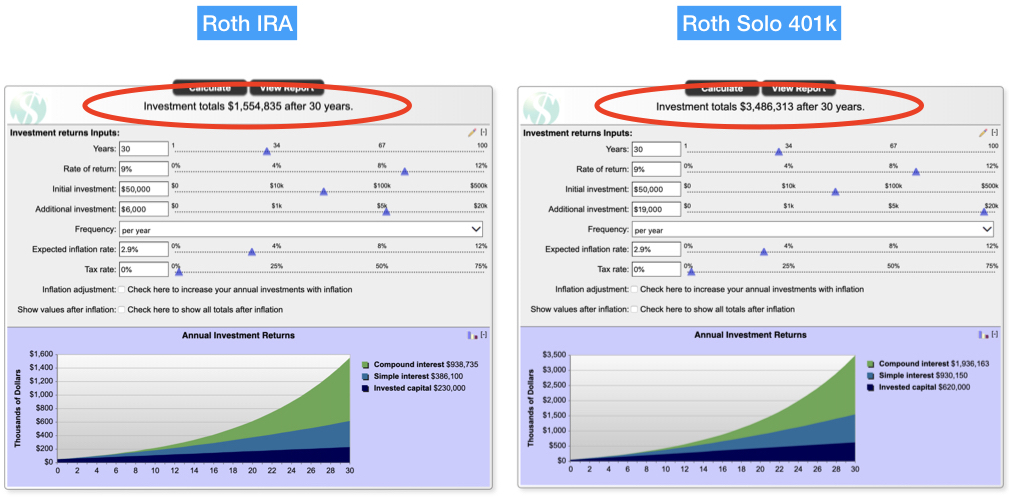This screenshot has height=497, width=1009.
Task: Click 'Investment totals $3,486,313 after 30 years' text
Action: pyautogui.click(x=761, y=106)
